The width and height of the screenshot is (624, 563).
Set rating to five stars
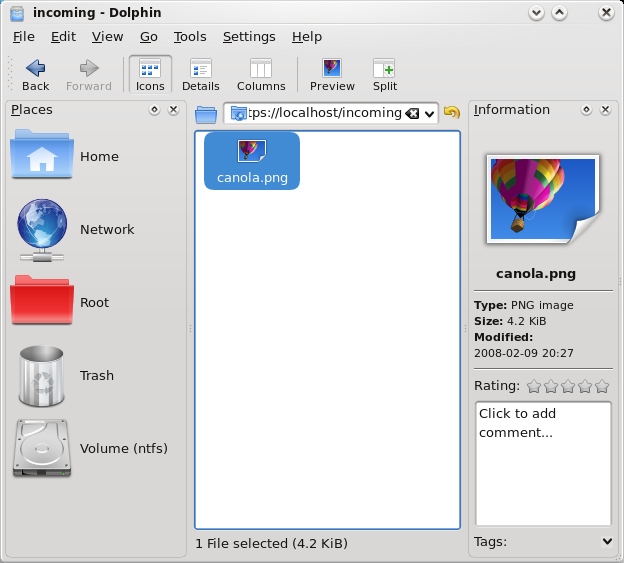click(603, 386)
